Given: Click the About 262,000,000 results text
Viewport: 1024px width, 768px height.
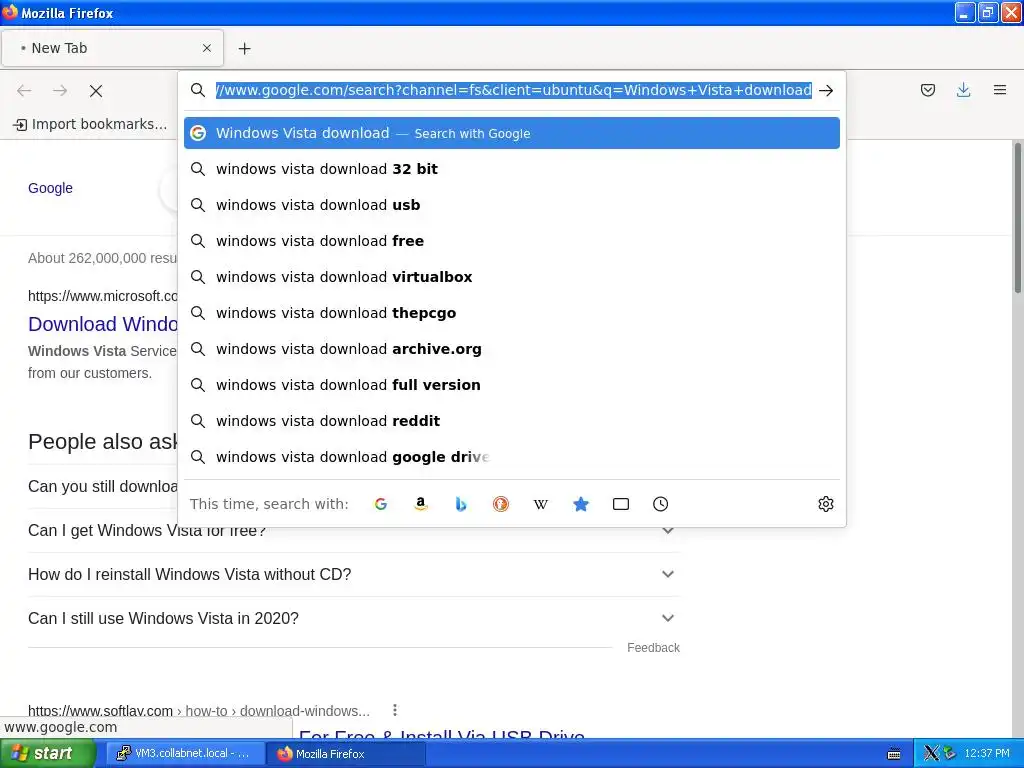Looking at the screenshot, I should click(x=103, y=258).
